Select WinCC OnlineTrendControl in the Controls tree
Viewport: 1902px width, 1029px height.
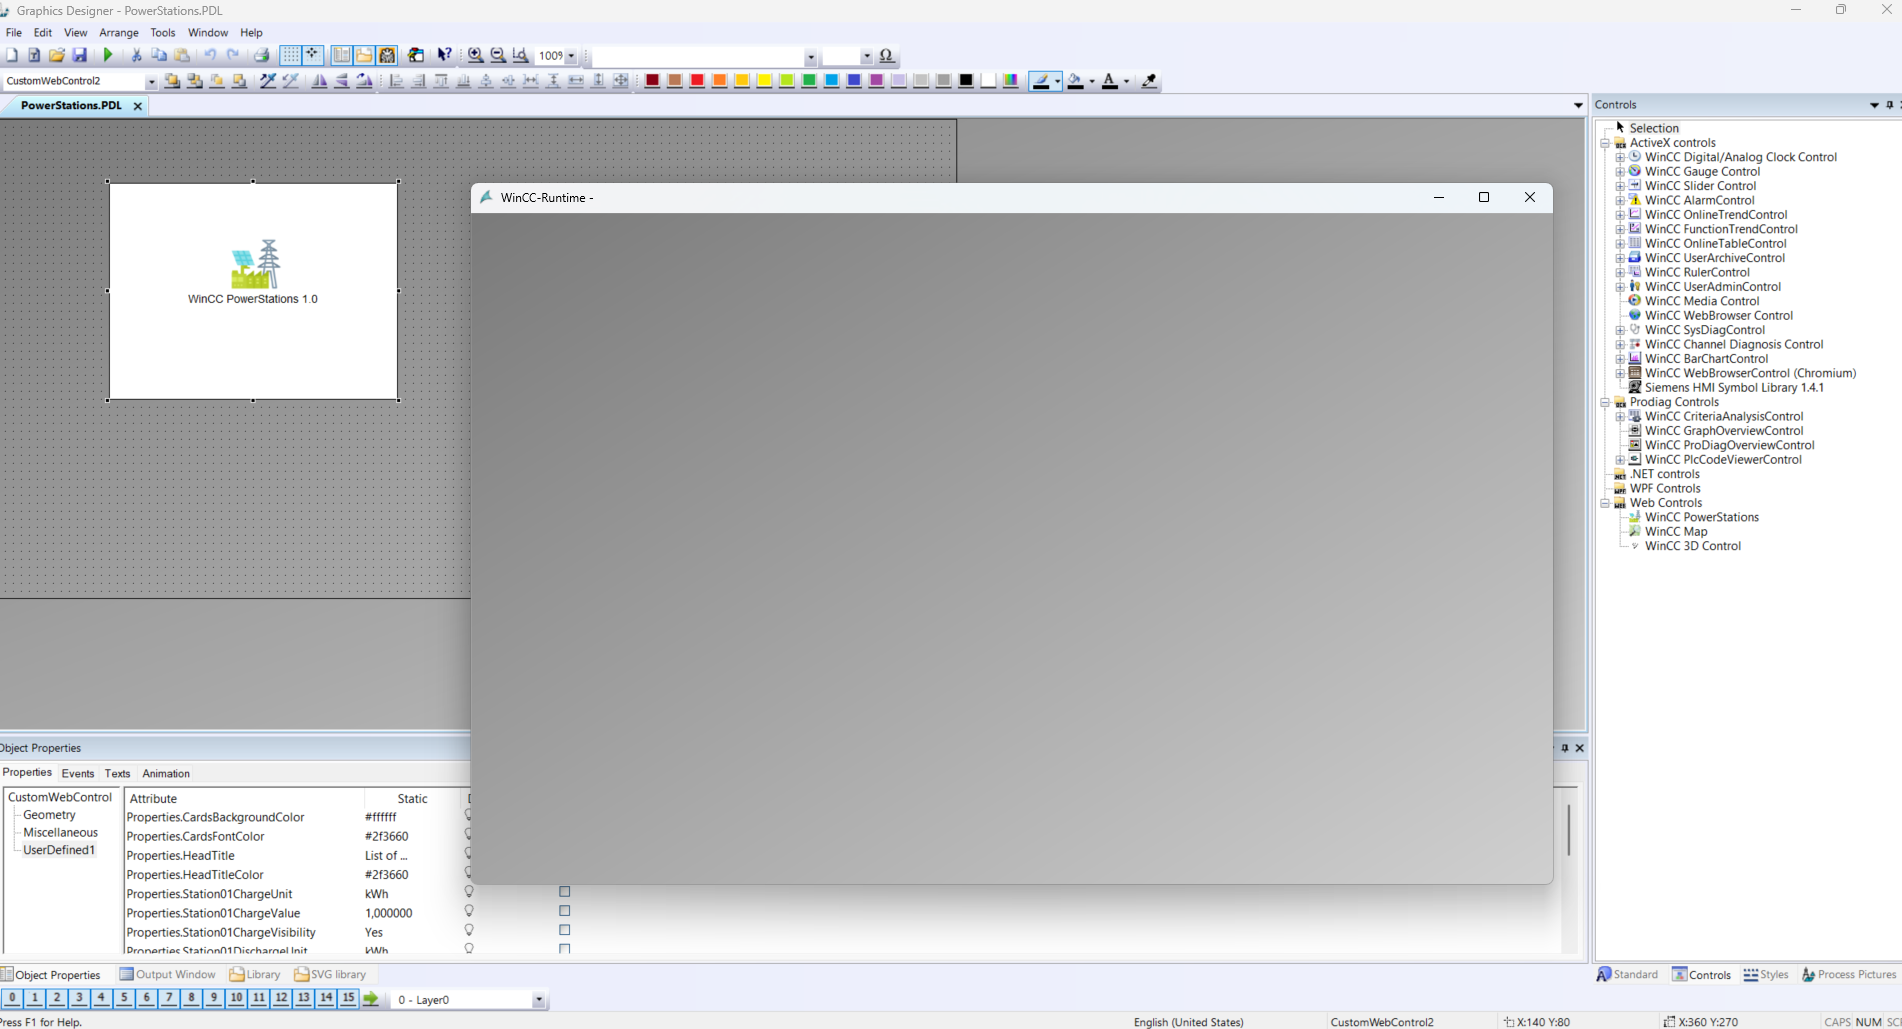(x=1716, y=215)
